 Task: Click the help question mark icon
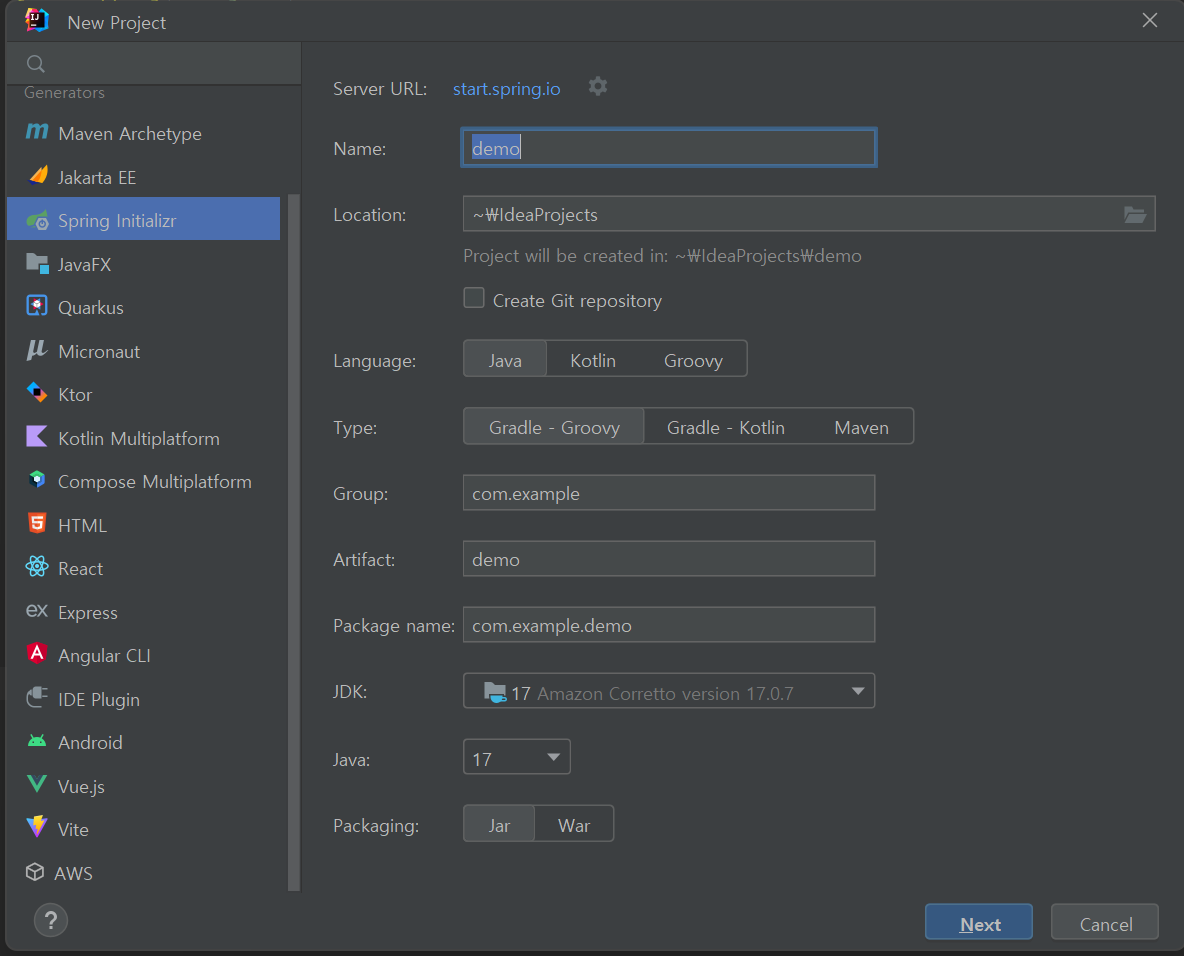(x=51, y=921)
